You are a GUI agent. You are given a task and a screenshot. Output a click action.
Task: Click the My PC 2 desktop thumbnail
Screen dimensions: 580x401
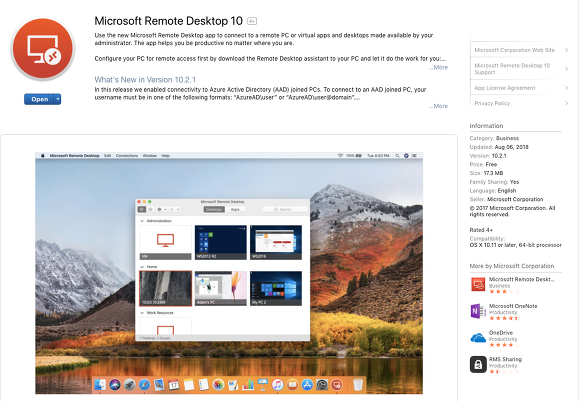[x=276, y=289]
